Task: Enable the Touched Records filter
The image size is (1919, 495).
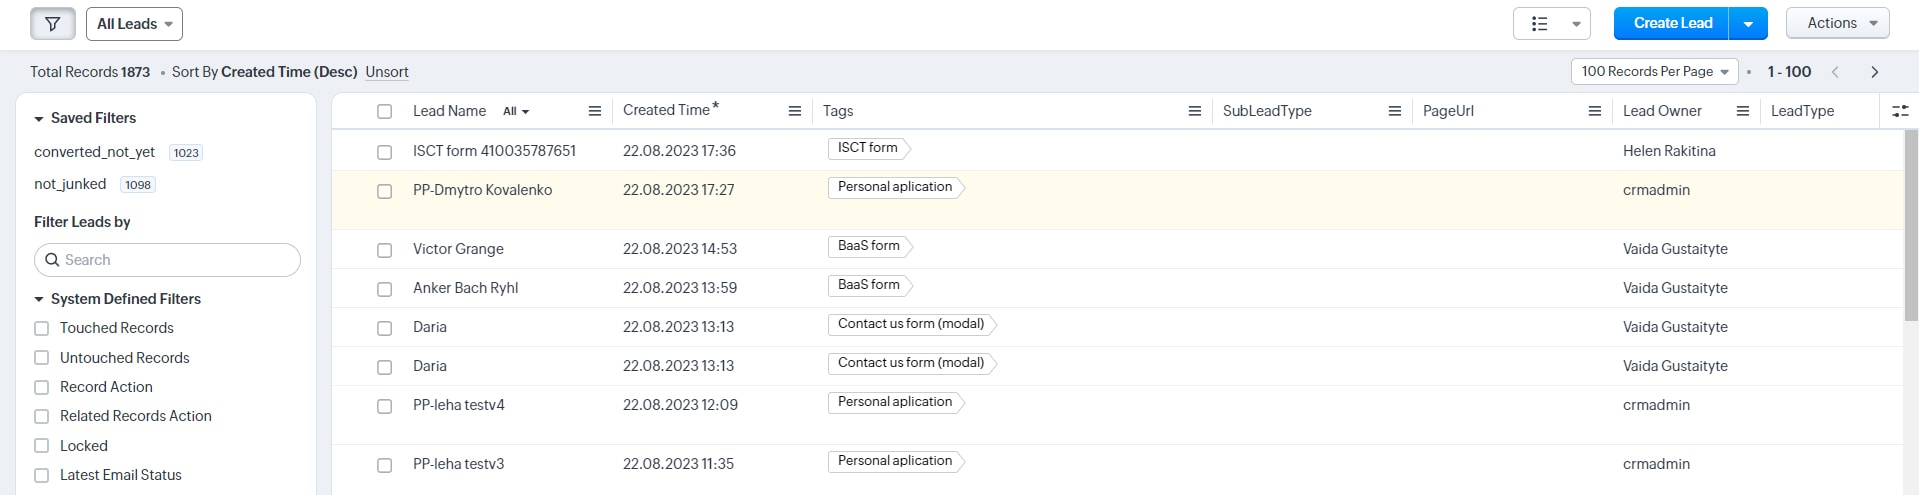Action: pos(42,328)
